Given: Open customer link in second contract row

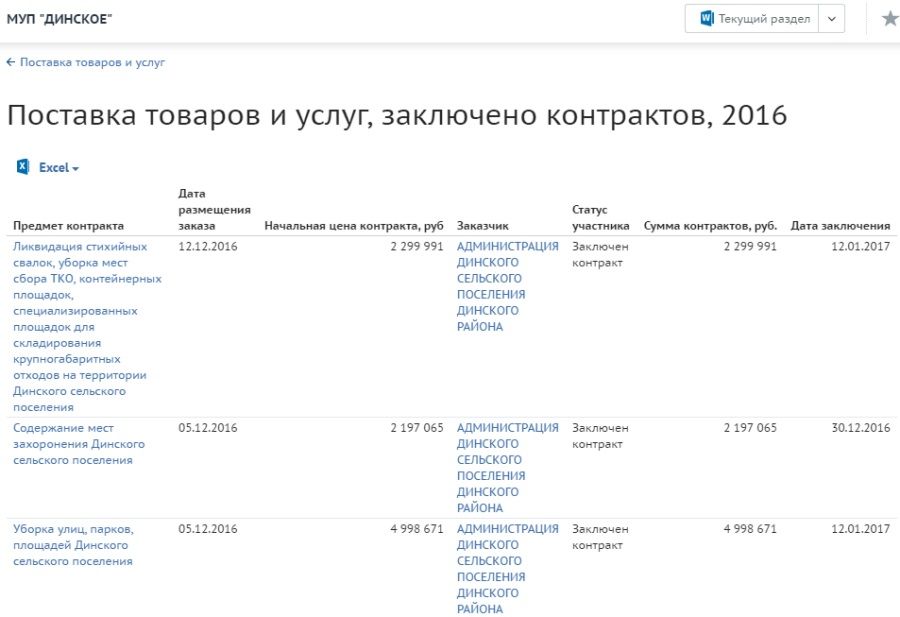Looking at the screenshot, I should click(x=507, y=467).
